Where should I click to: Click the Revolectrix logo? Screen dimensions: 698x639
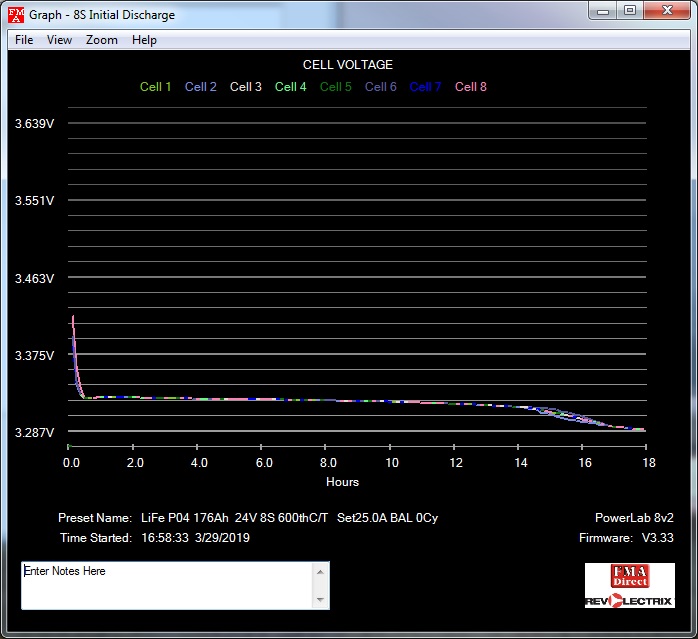click(630, 600)
